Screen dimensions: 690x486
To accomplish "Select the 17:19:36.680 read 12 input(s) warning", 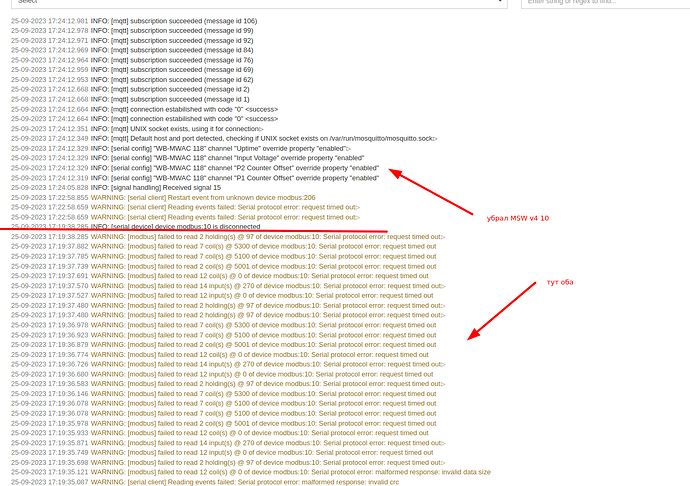I will 222,374.
